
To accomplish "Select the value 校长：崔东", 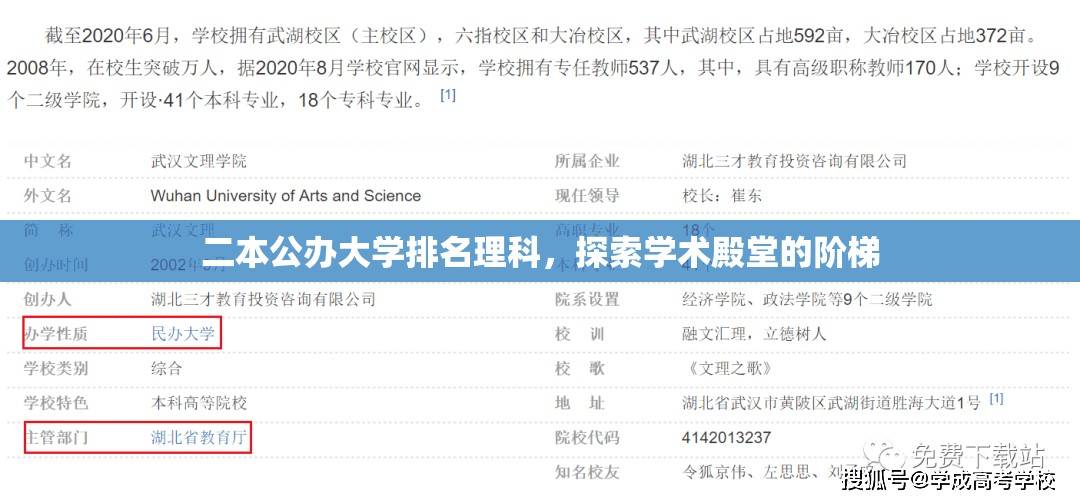I will 723,196.
